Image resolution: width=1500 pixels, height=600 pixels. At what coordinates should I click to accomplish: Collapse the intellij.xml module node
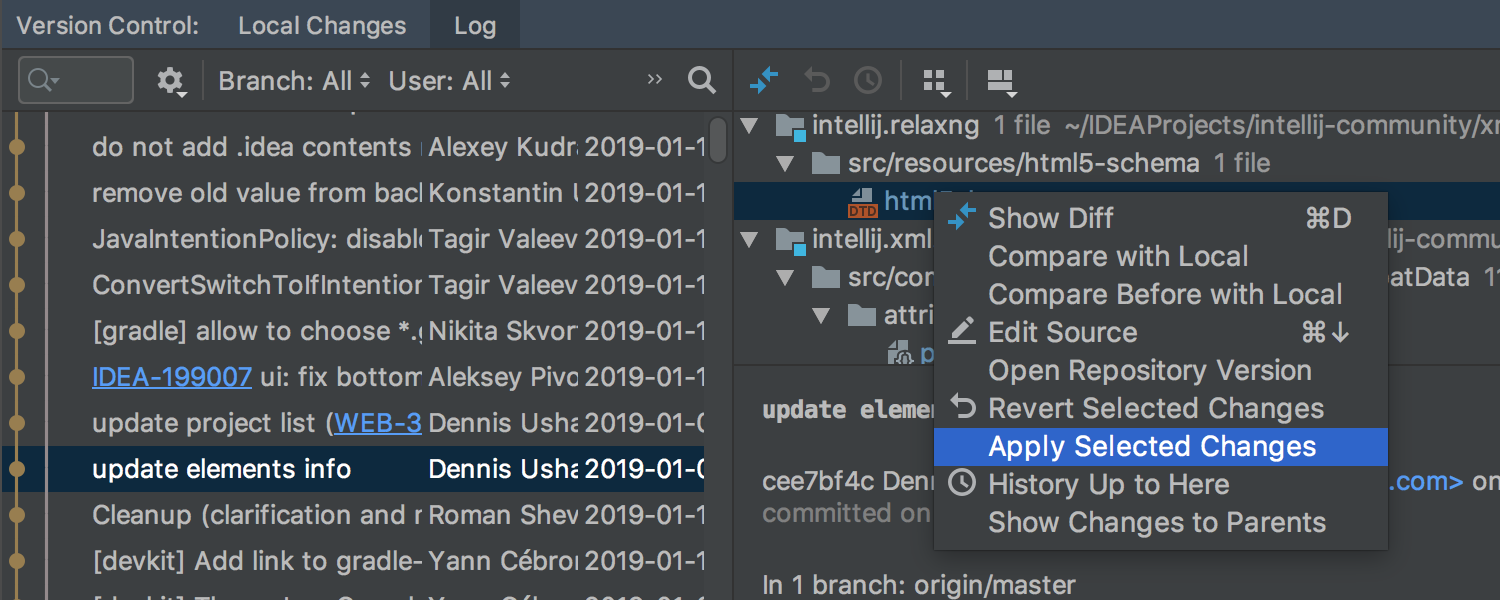[748, 240]
